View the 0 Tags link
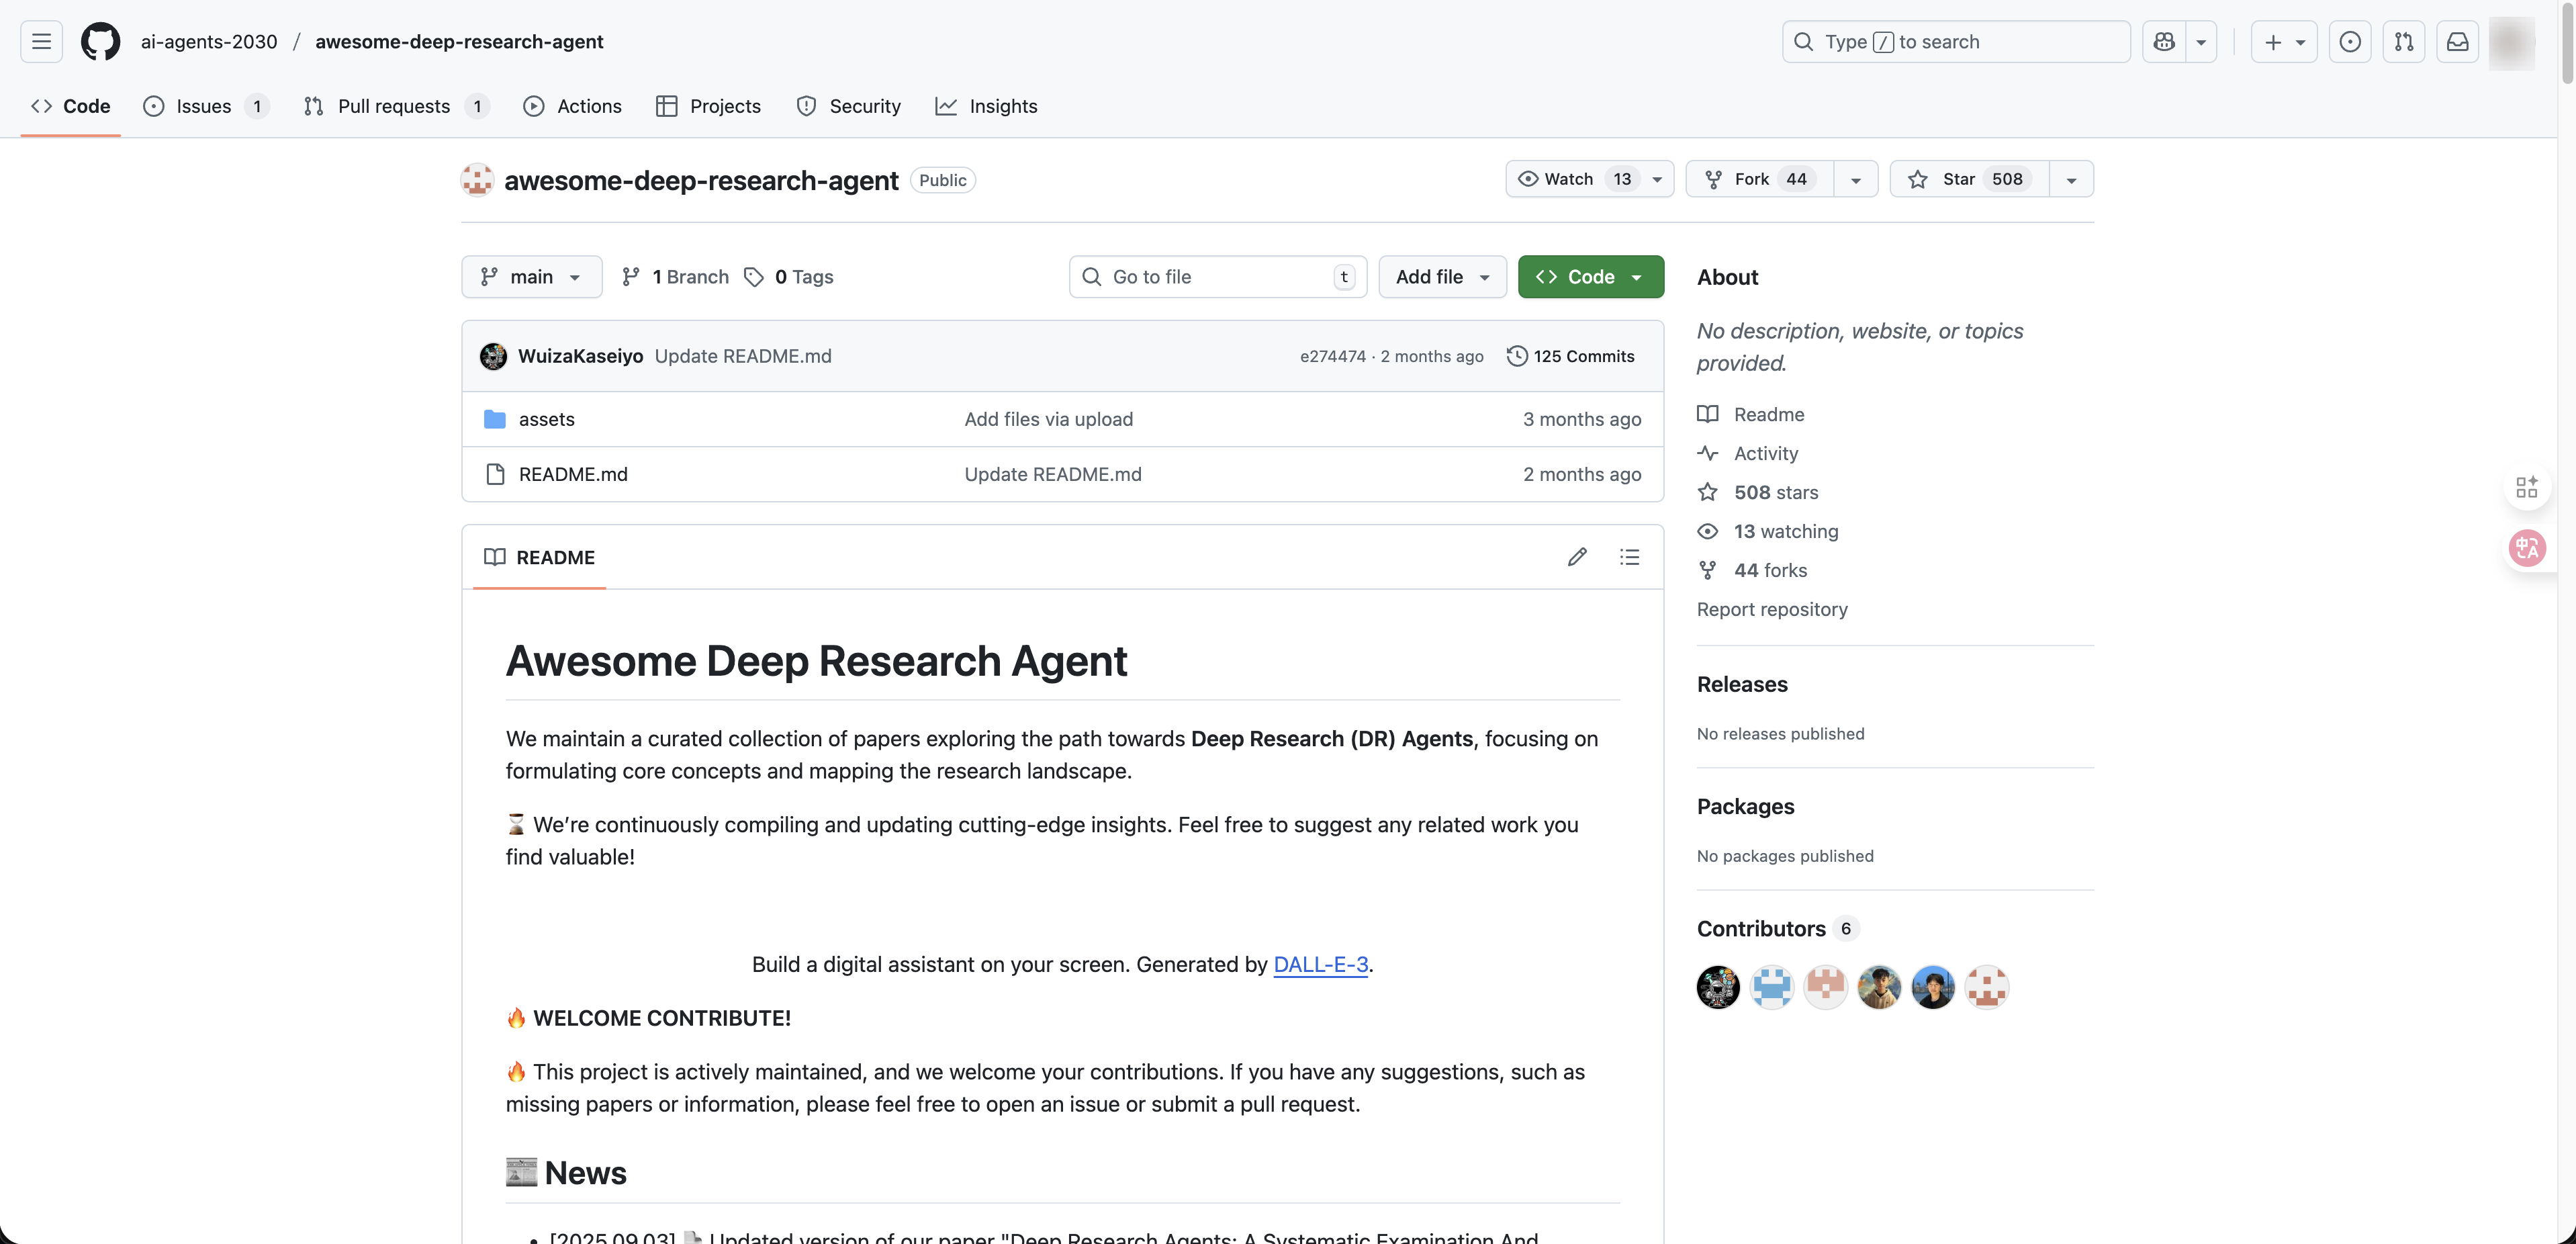The height and width of the screenshot is (1244, 2576). pos(789,276)
